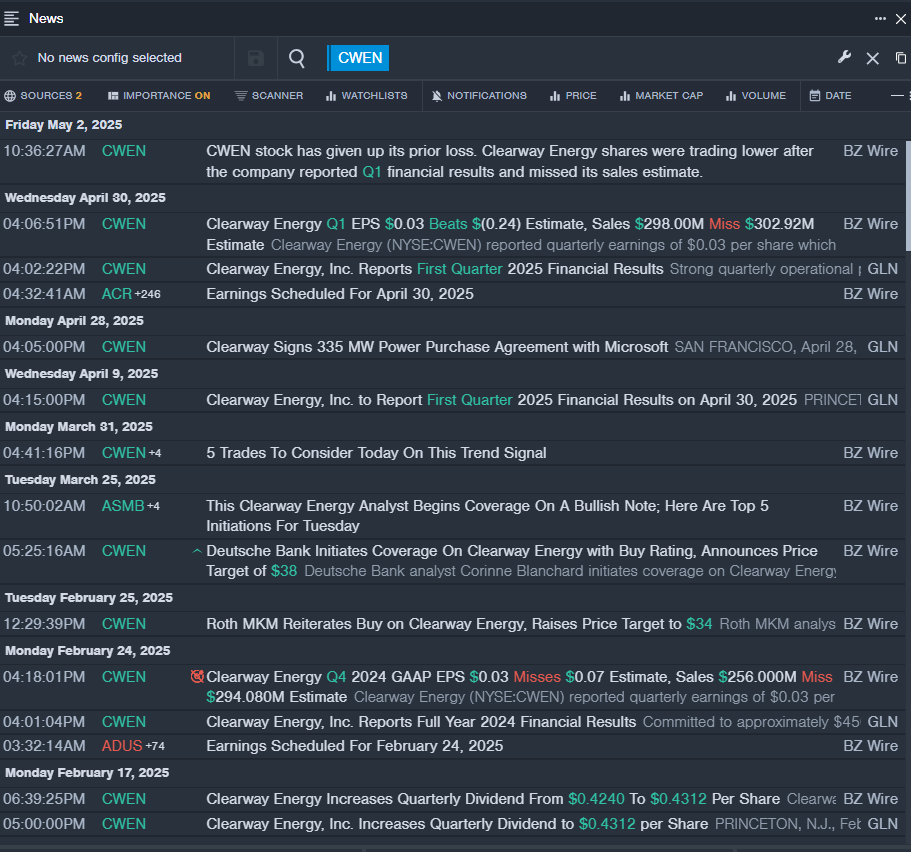Screen dimensions: 911x852
Task: Click the alarm icon on Q4 2024 GAAP EPS row
Action: (x=198, y=676)
